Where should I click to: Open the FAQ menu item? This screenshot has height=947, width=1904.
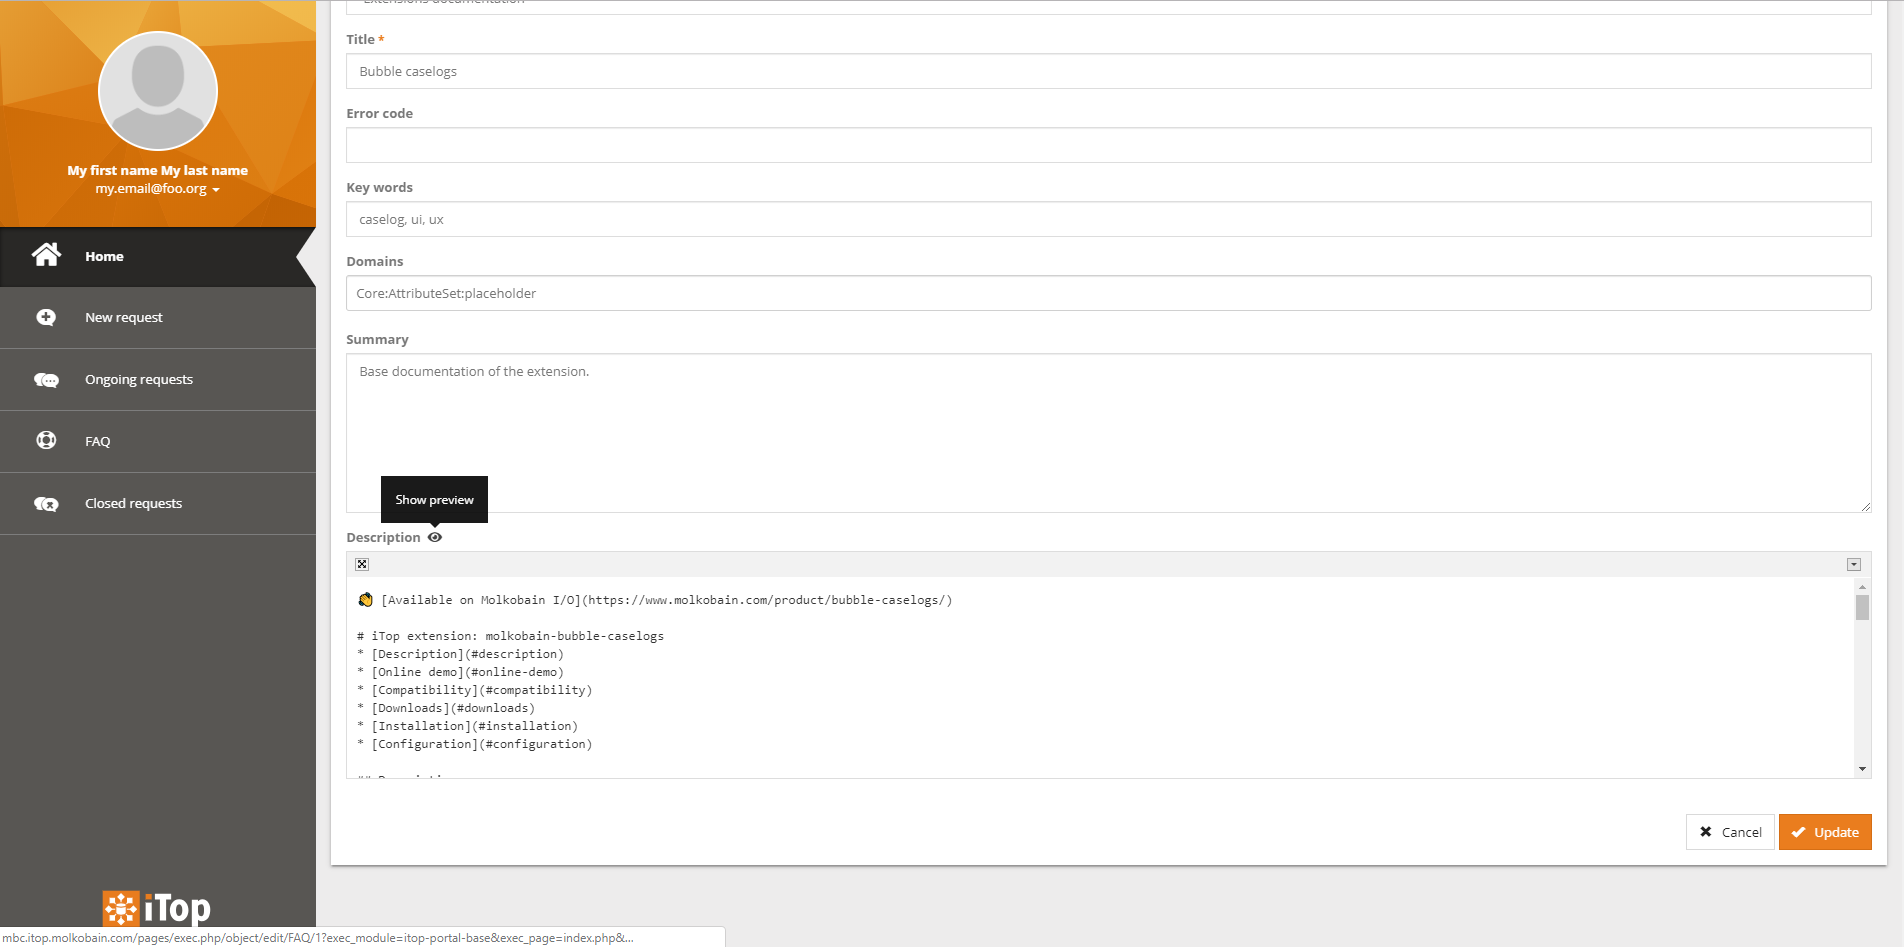[158, 442]
